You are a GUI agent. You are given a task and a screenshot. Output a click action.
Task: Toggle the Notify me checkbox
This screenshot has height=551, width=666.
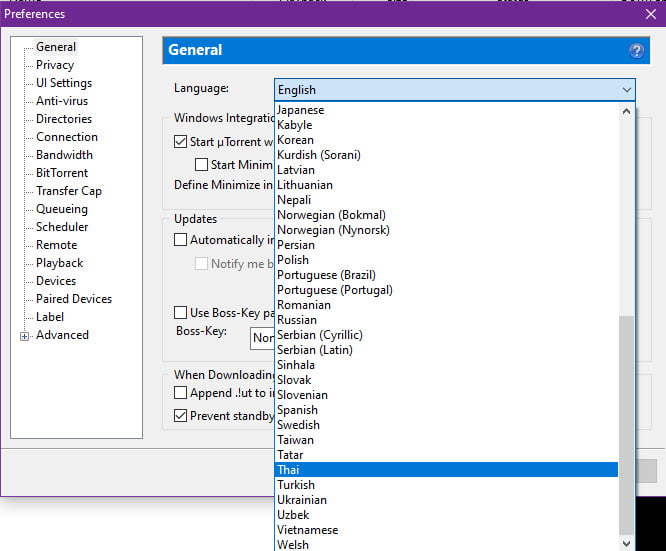(201, 263)
